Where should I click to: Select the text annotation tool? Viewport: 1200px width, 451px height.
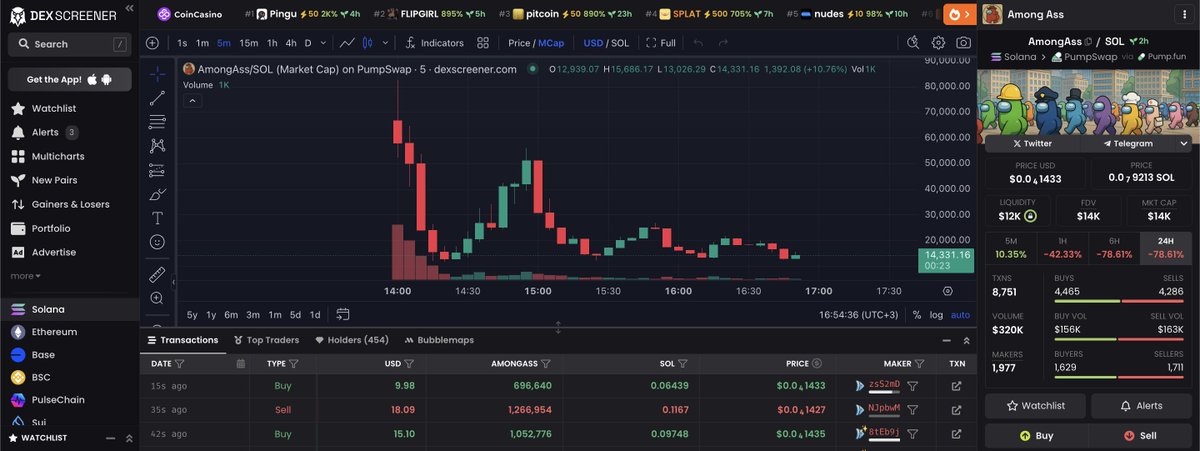pos(157,218)
